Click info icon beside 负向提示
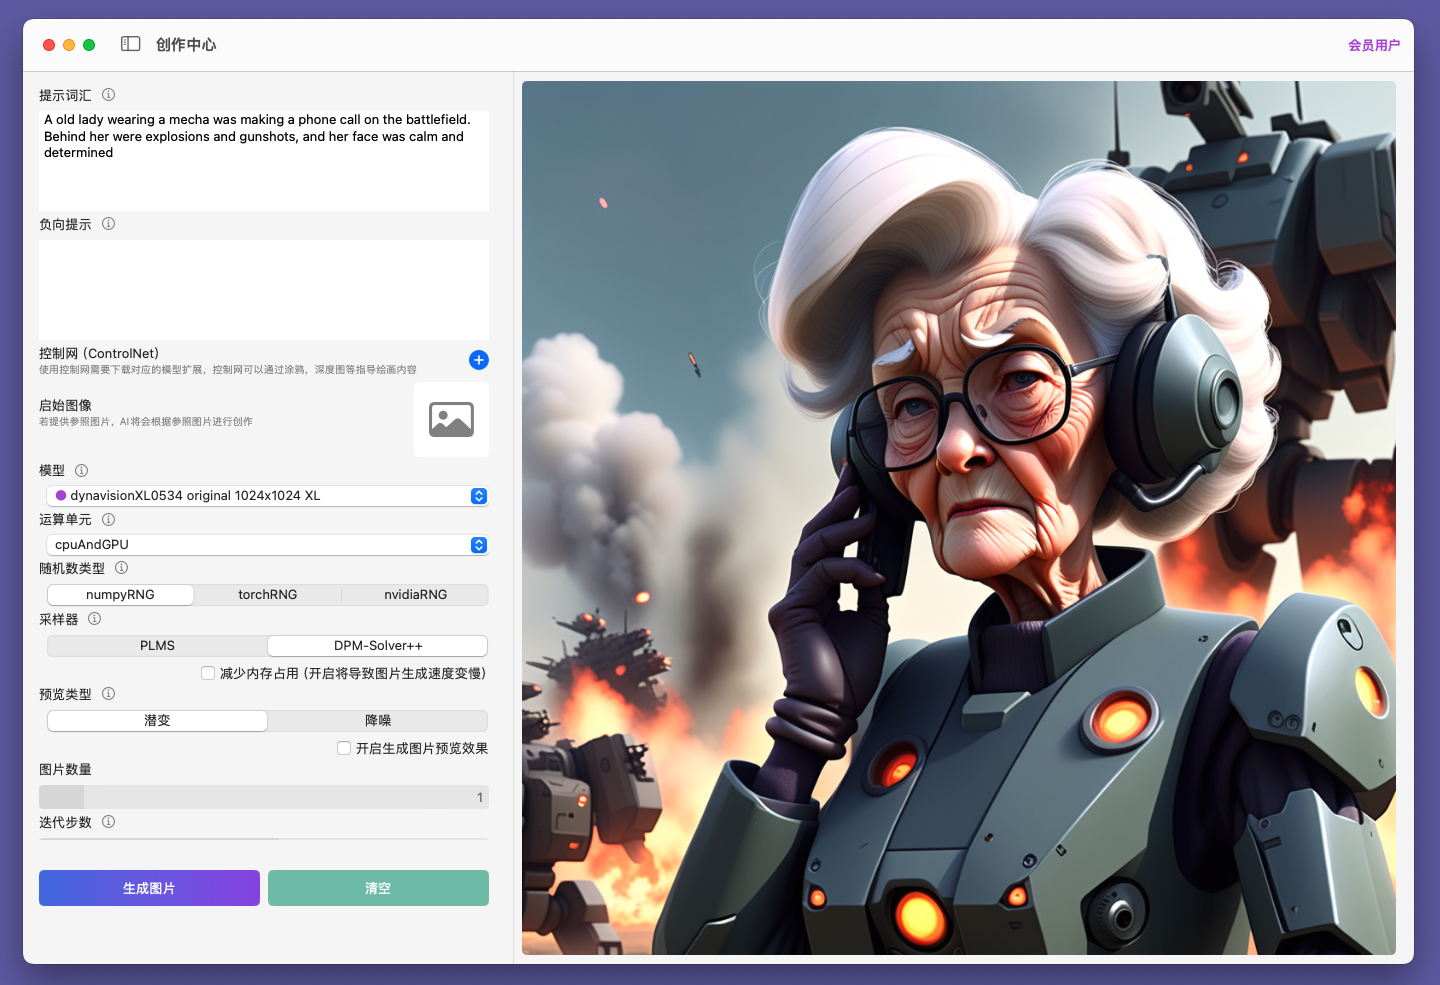The image size is (1440, 985). coord(109,224)
